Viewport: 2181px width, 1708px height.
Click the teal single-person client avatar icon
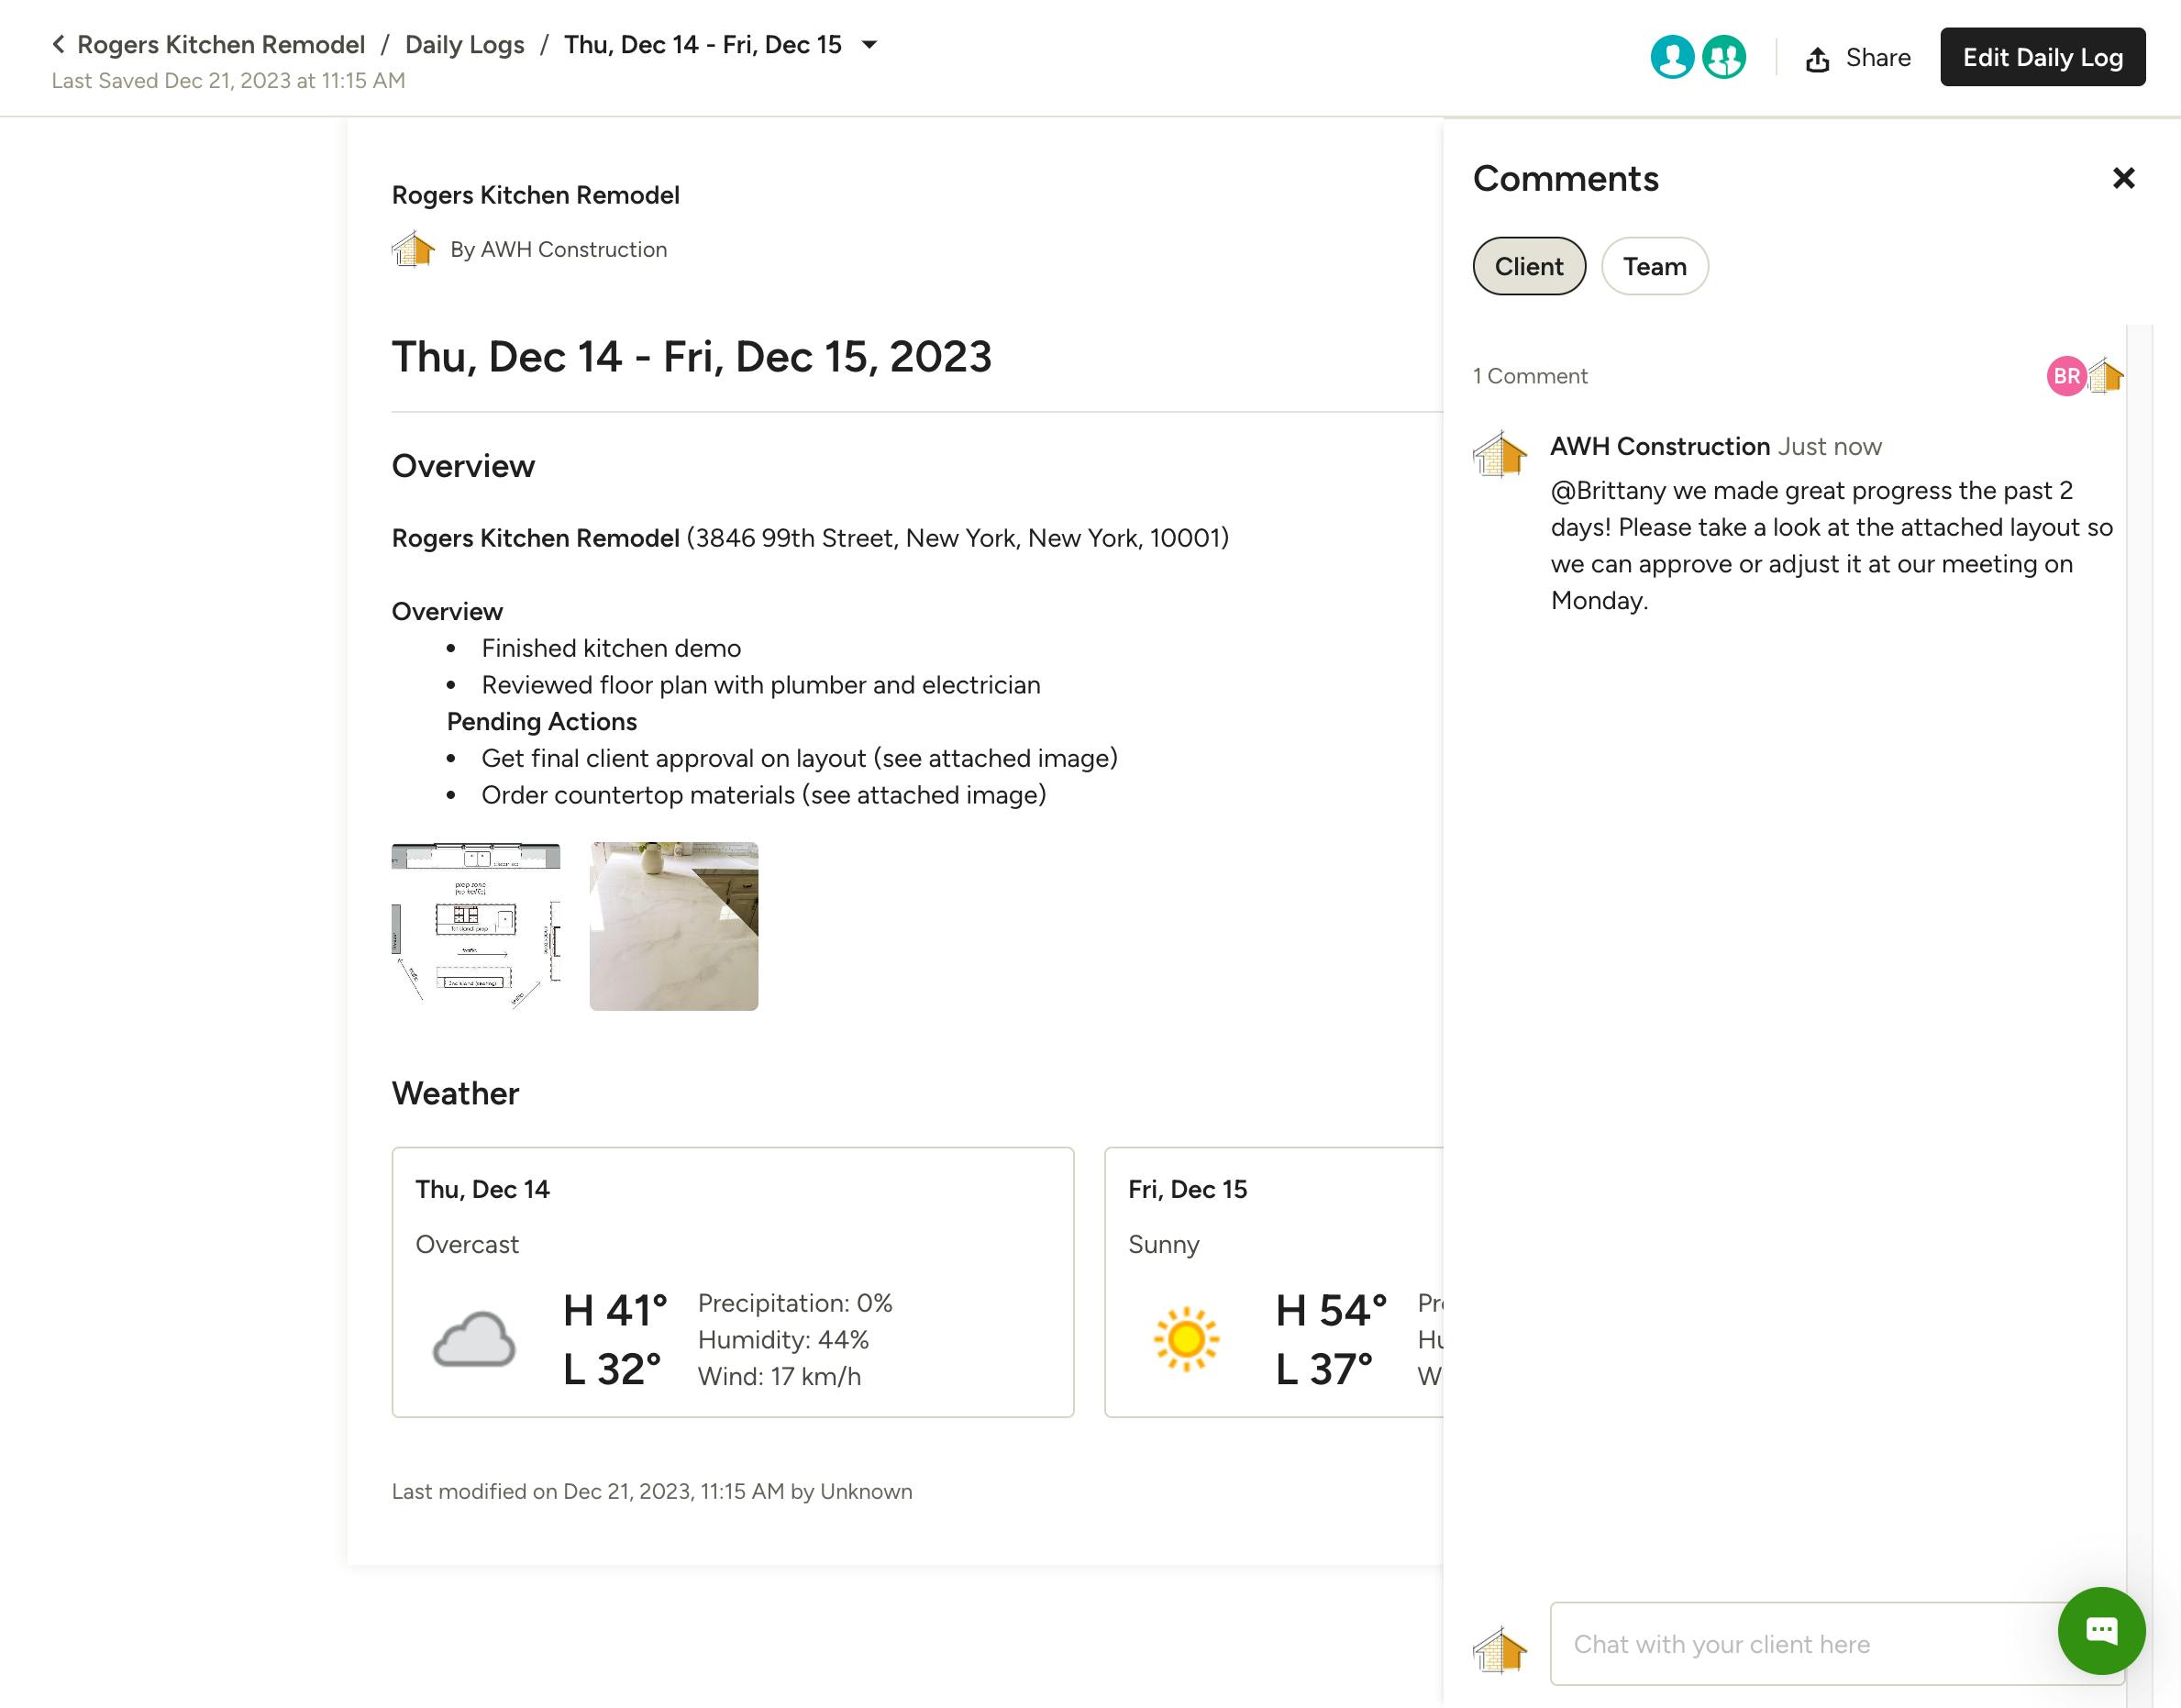coord(1673,58)
